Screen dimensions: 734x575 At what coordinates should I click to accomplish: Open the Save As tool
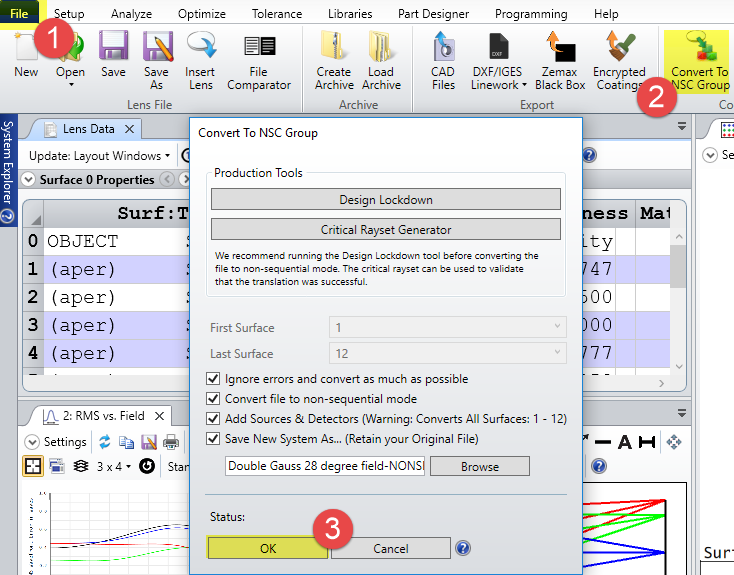click(x=157, y=60)
